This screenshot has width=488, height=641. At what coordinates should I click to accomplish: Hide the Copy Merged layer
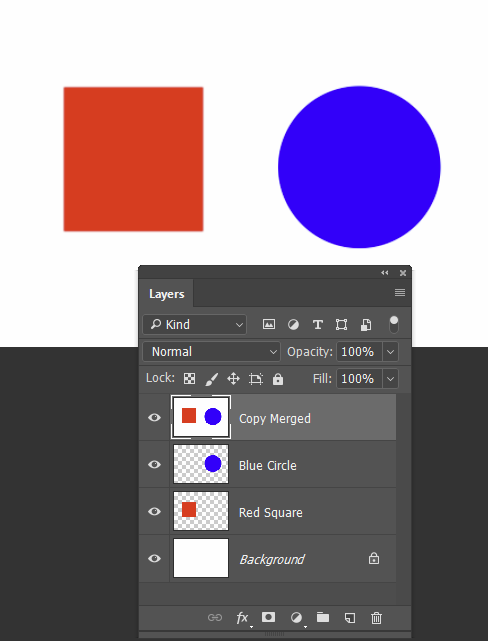[x=154, y=417]
